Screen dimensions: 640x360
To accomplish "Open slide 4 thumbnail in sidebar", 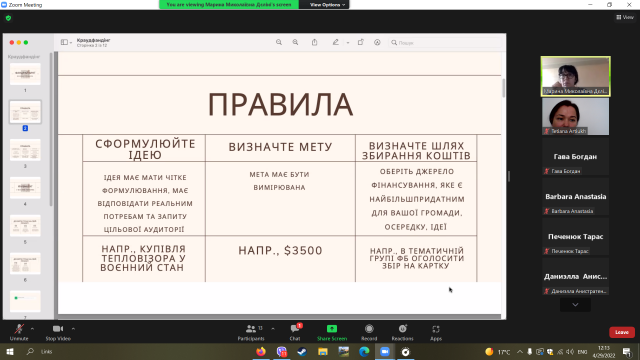I will click(x=25, y=188).
